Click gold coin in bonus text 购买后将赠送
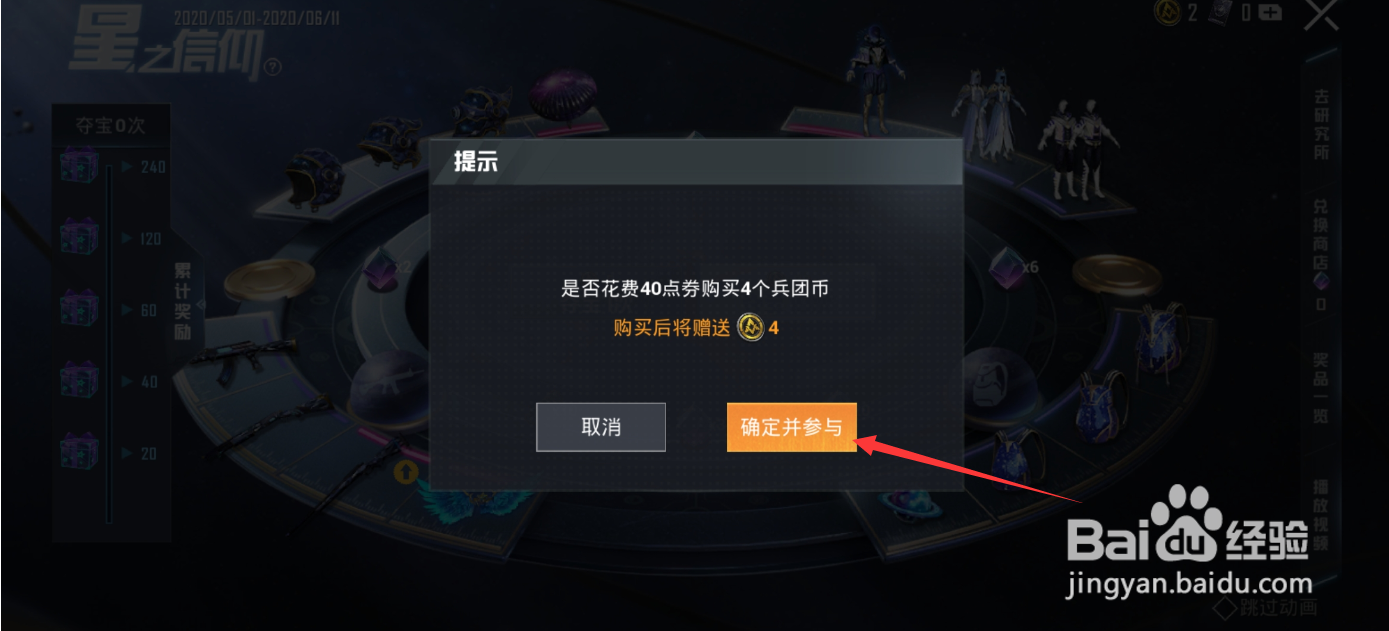 pyautogui.click(x=749, y=327)
